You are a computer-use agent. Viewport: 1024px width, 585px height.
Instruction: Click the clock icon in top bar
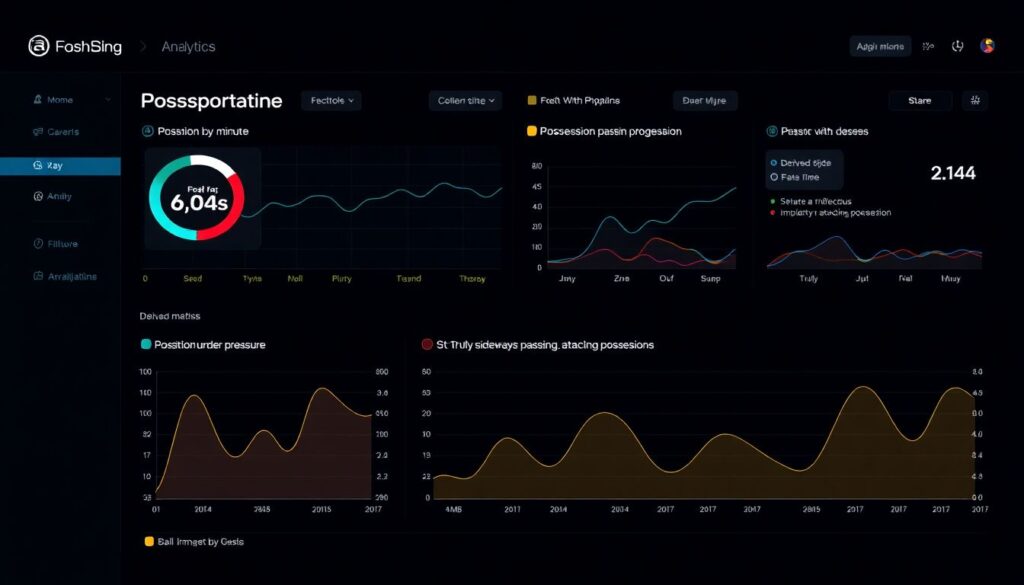(957, 46)
